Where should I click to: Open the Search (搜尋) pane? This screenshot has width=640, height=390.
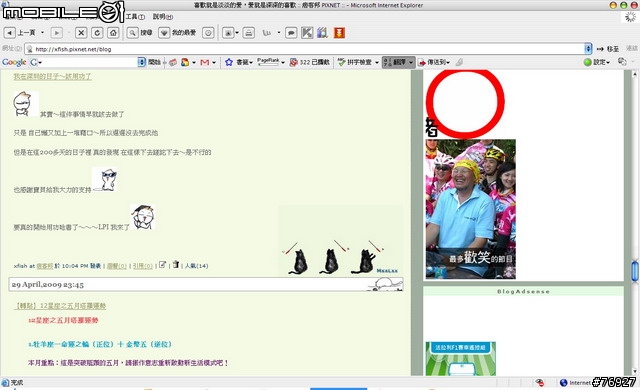pos(139,33)
